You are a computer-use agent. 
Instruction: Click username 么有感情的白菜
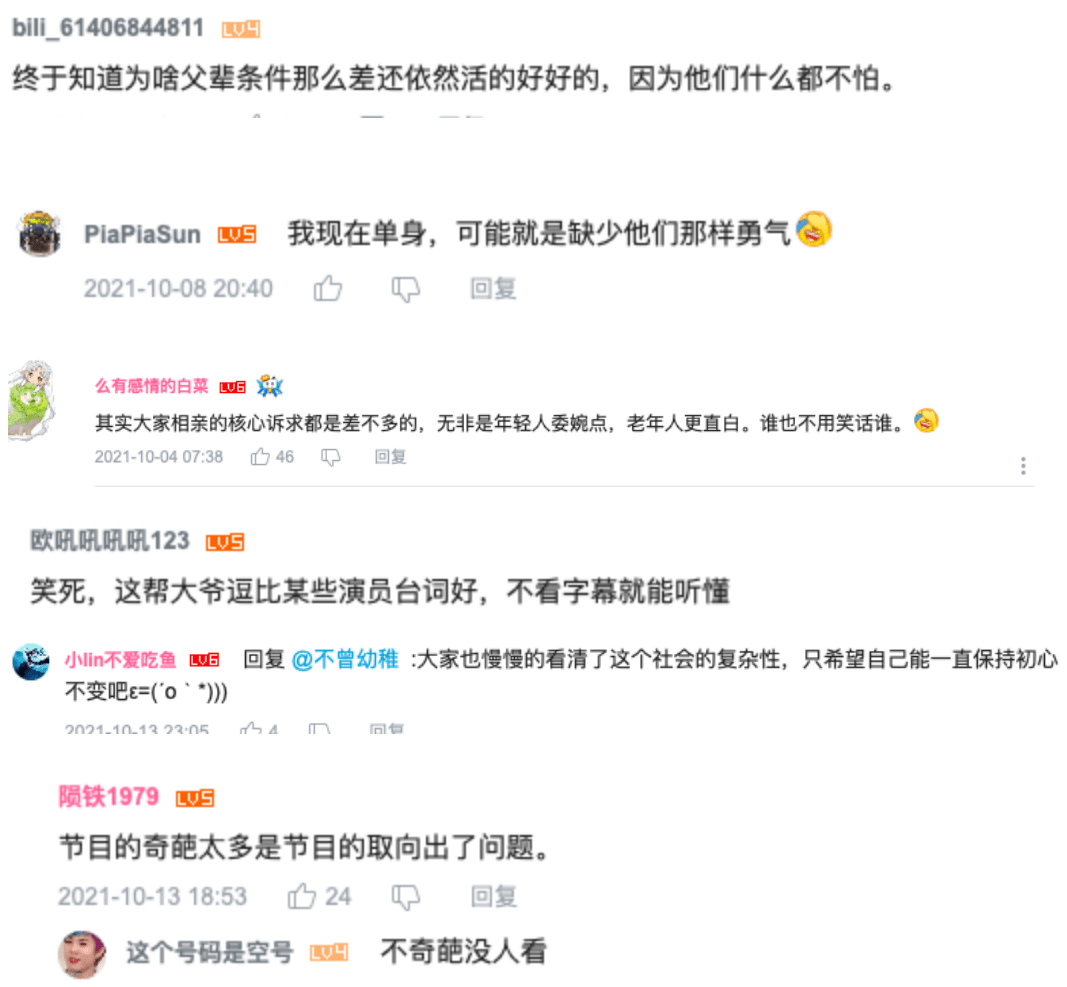152,386
